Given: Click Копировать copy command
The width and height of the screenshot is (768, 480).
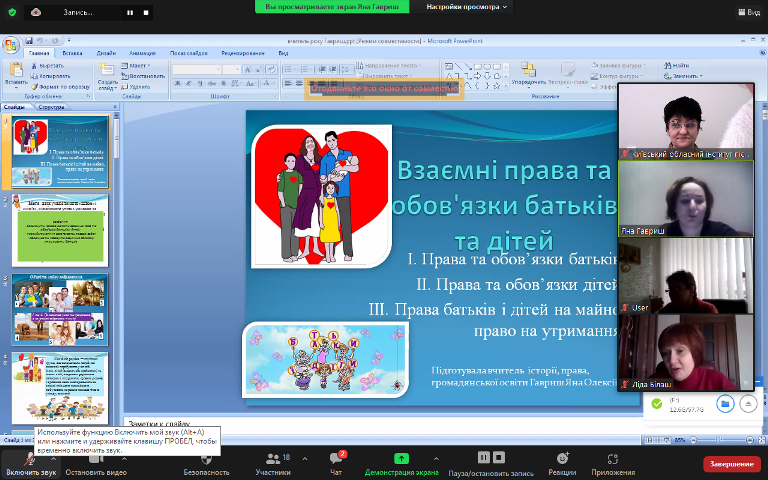Looking at the screenshot, I should [x=50, y=76].
